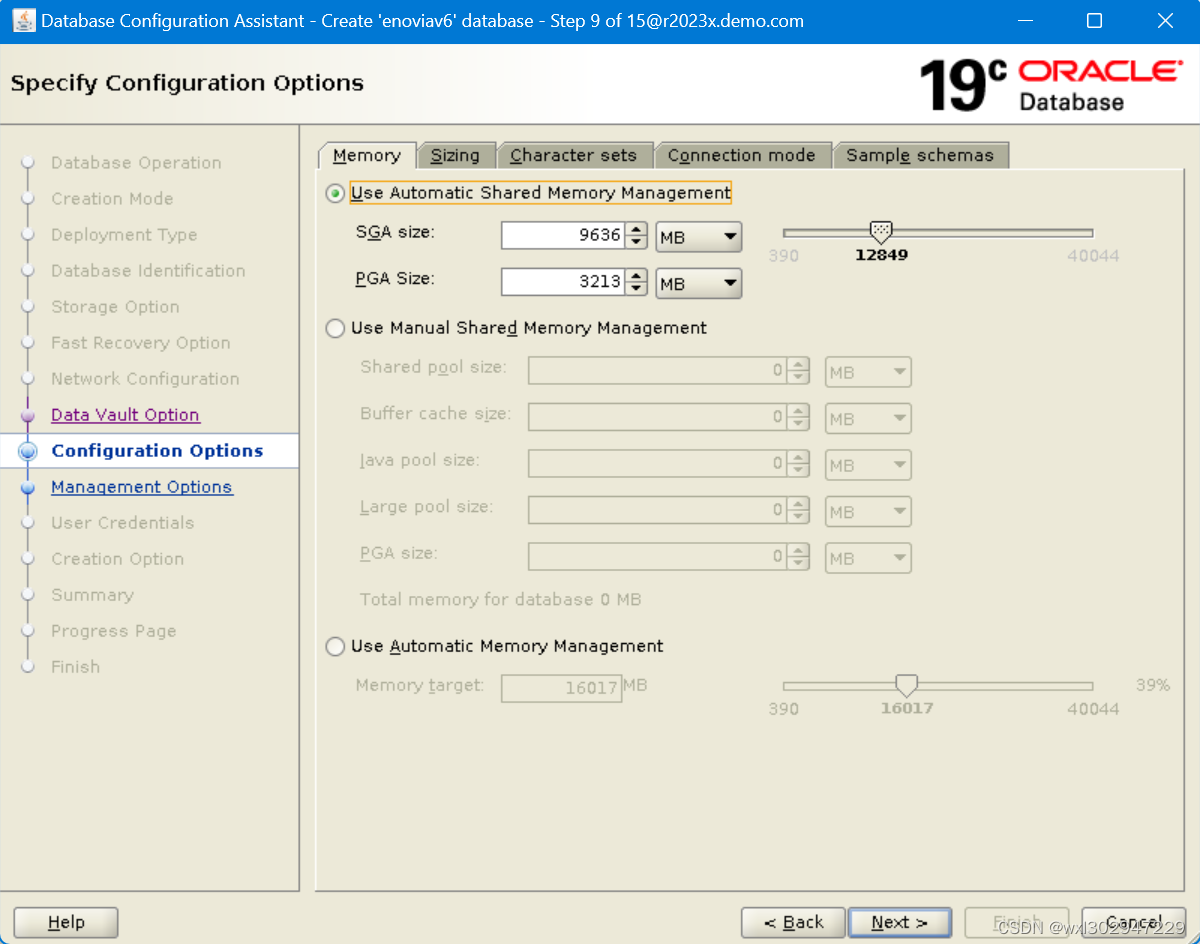This screenshot has height=944, width=1200.
Task: Minimize the Database Configuration Assistant window
Action: point(1024,21)
